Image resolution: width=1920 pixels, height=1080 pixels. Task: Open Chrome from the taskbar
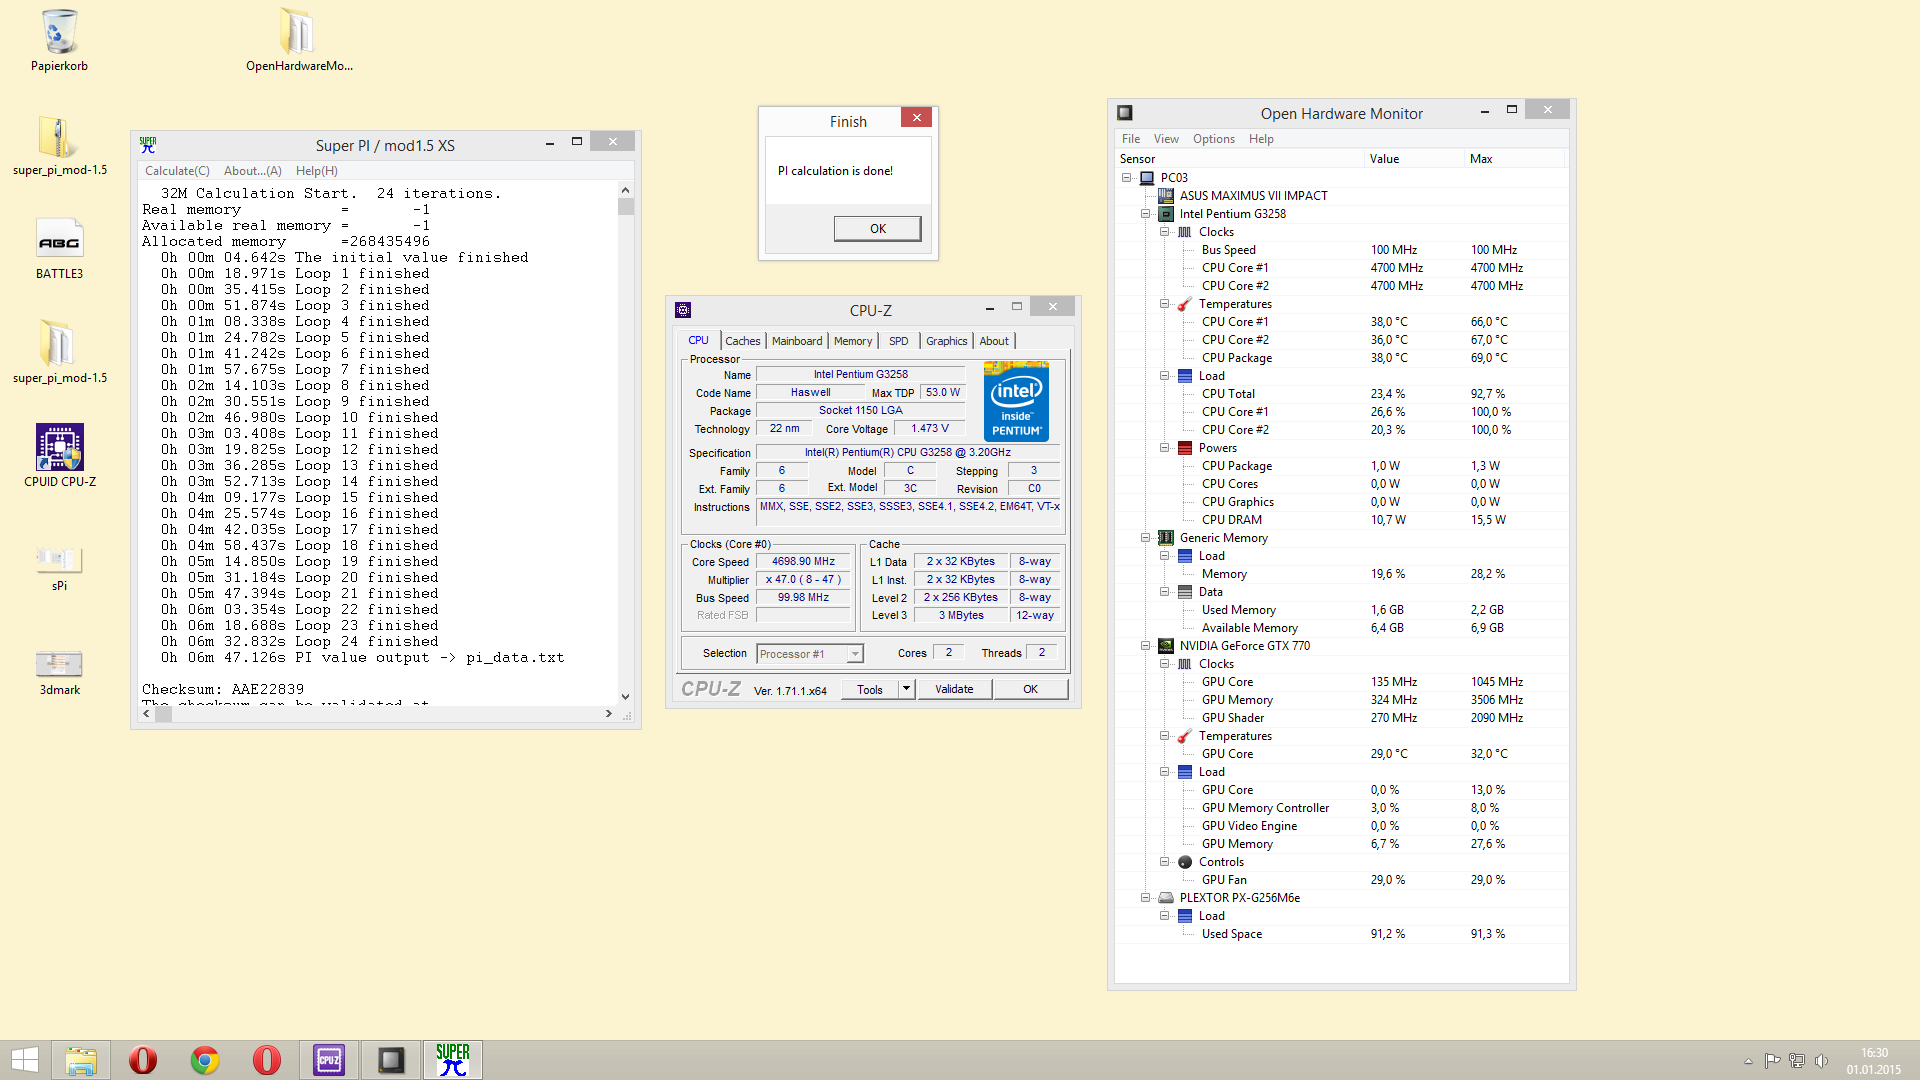point(205,1060)
